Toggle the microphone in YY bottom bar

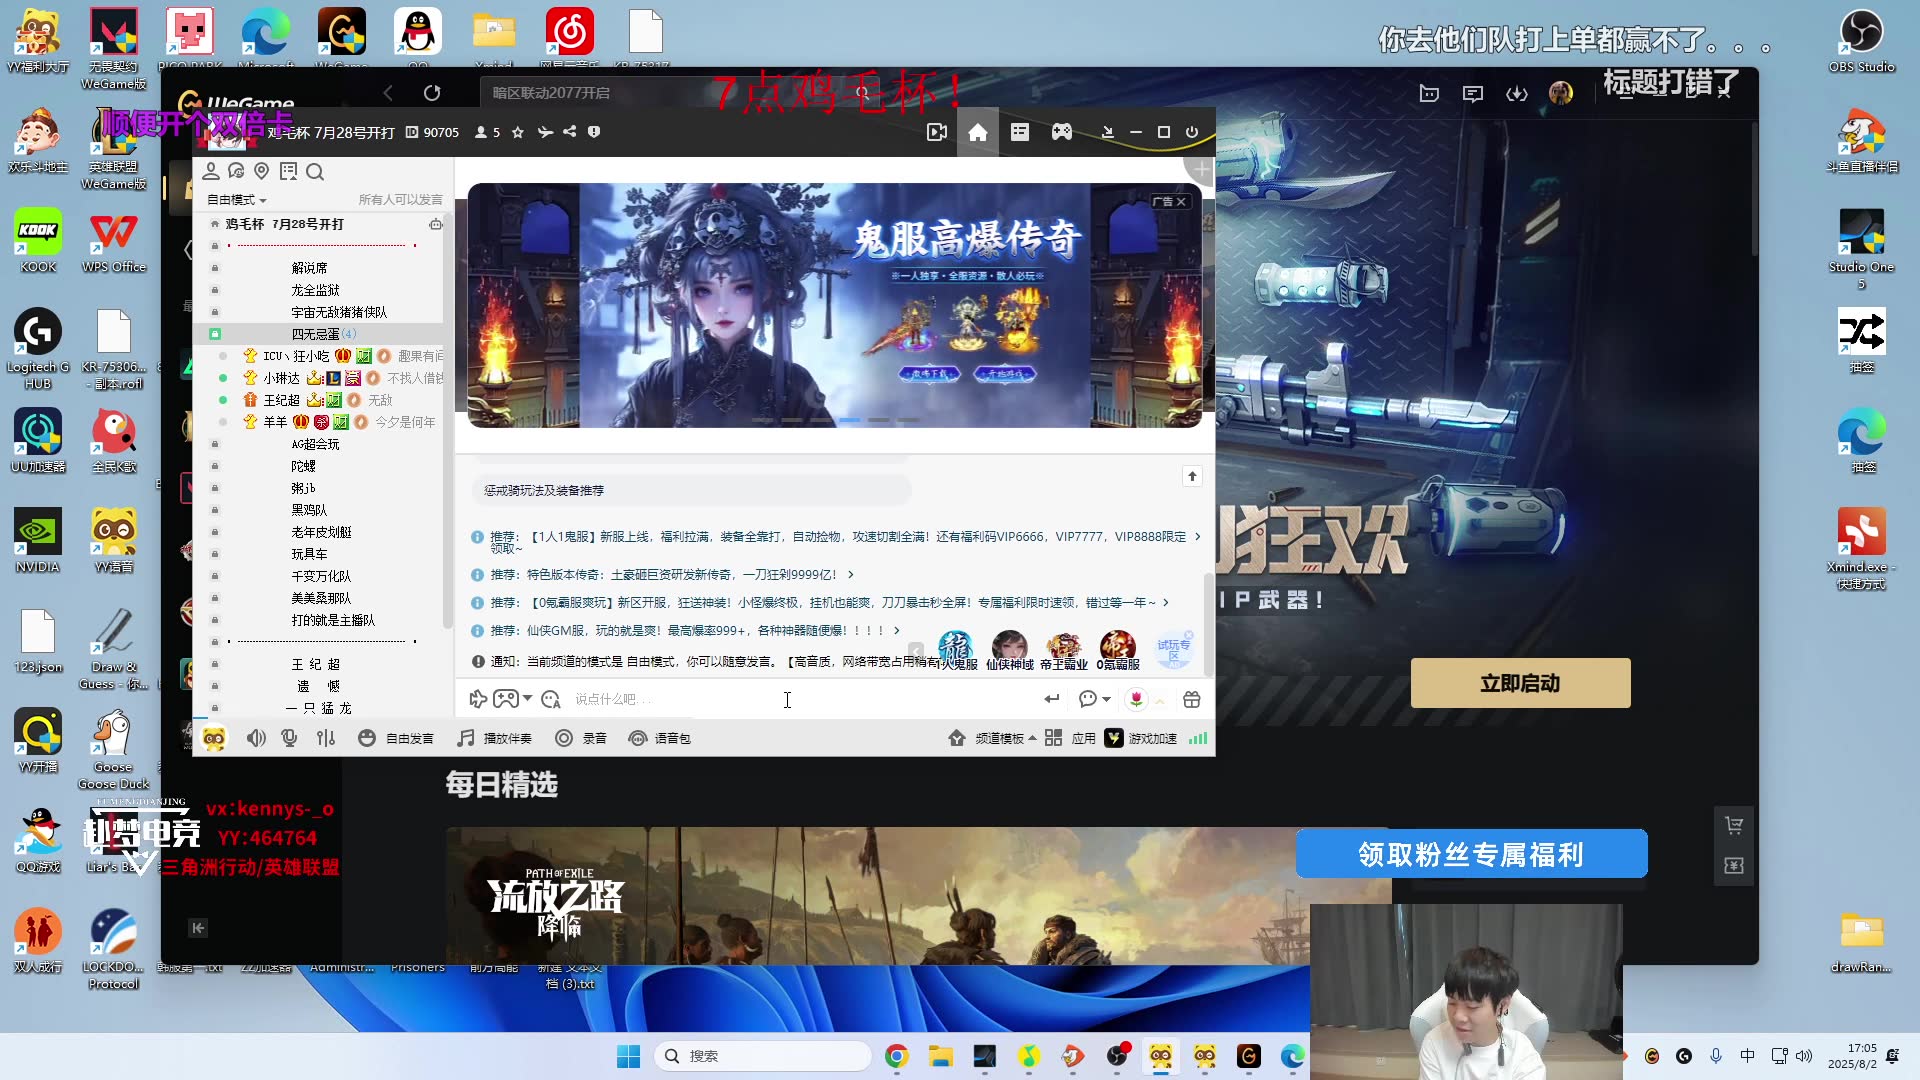289,738
